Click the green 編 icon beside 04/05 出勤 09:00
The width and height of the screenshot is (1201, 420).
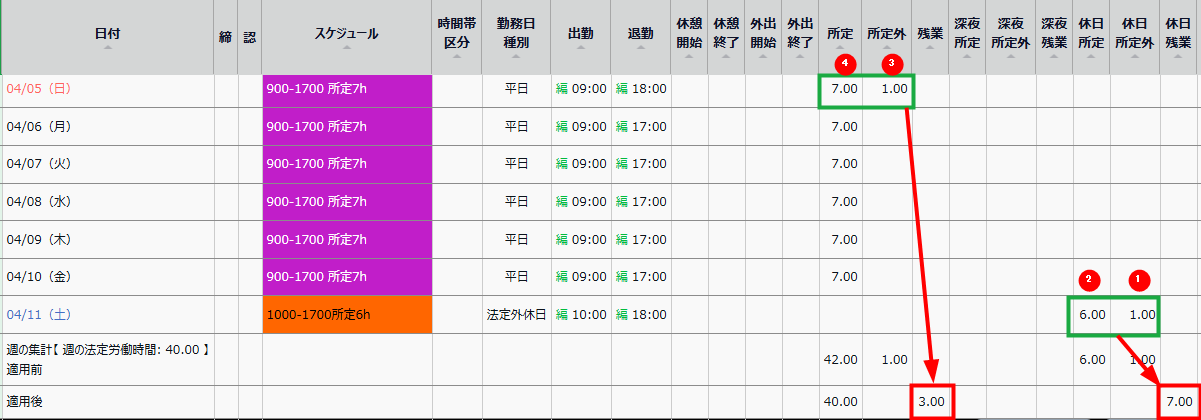coord(561,89)
